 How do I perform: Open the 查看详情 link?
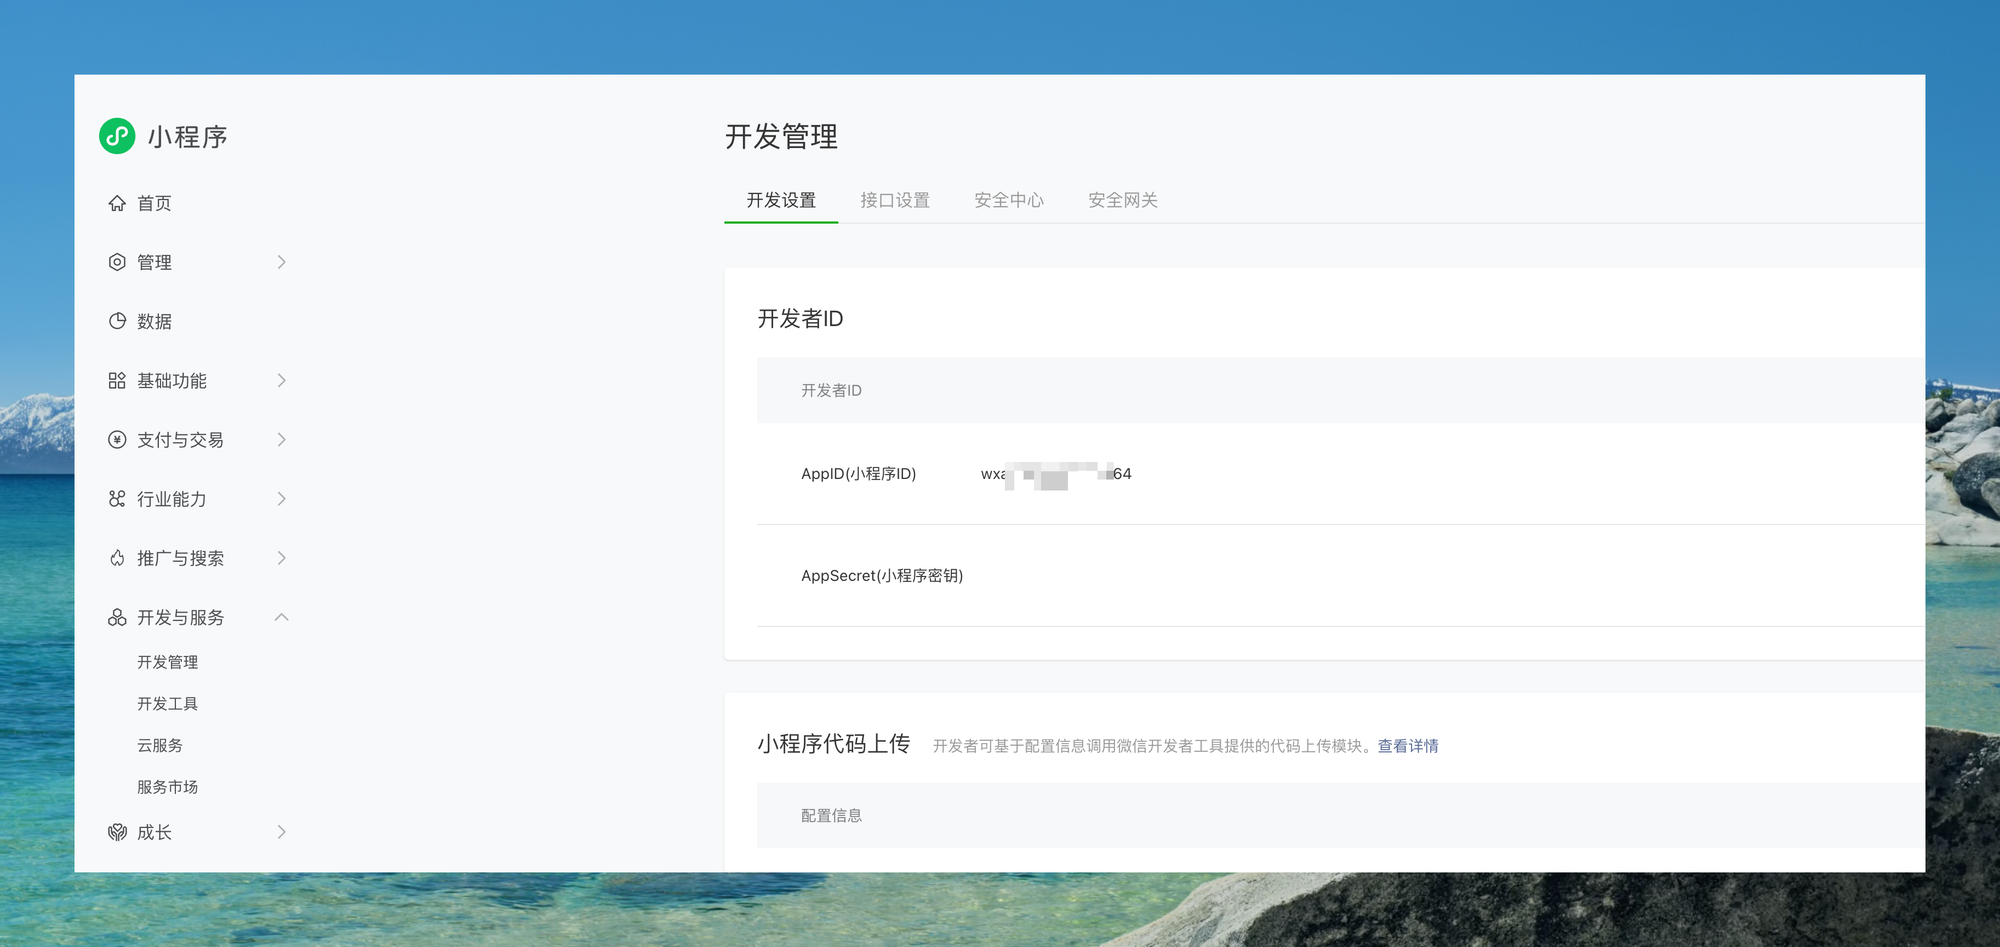pos(1407,746)
